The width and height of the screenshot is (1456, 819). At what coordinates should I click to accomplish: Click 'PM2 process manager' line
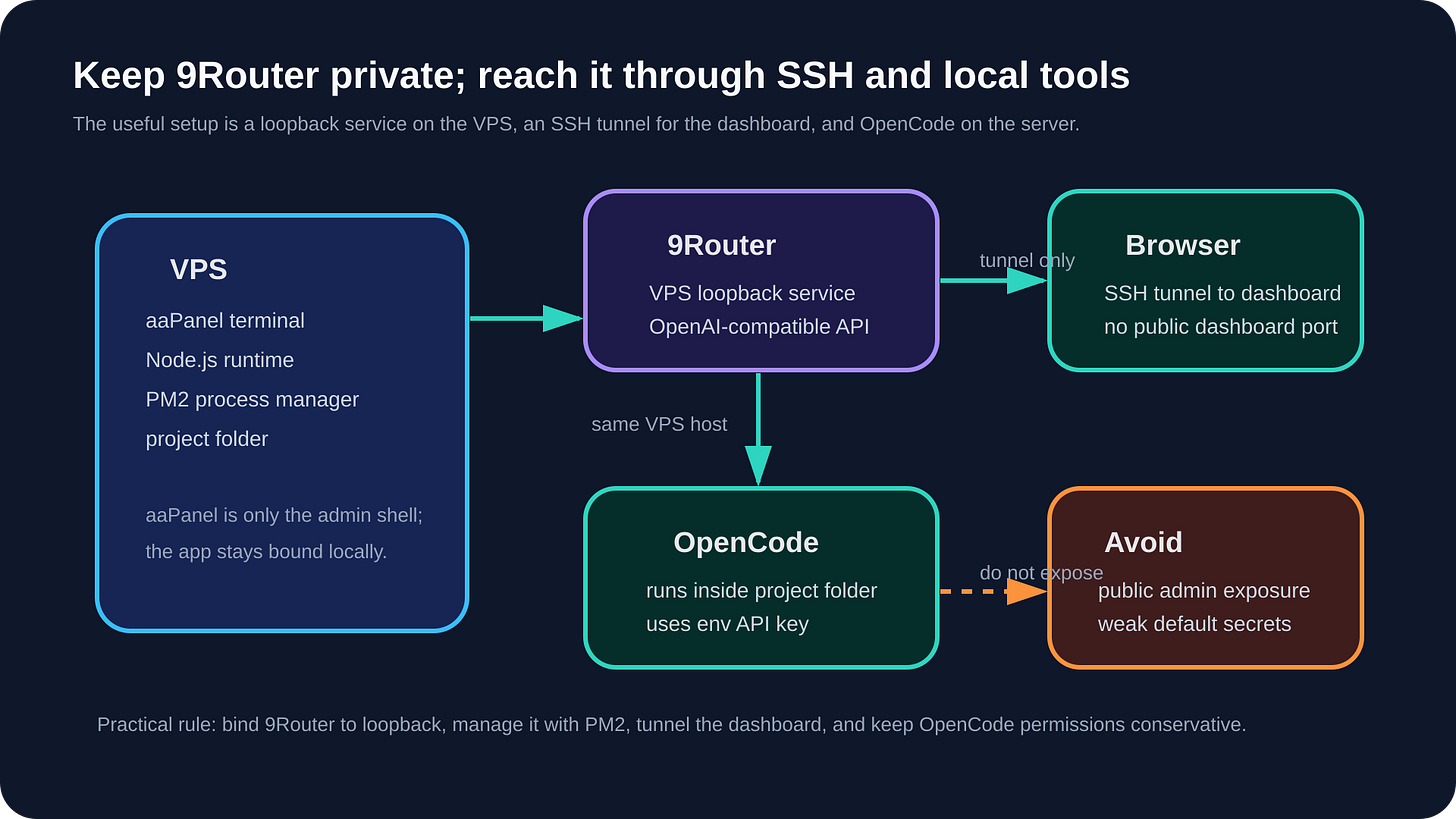[252, 400]
